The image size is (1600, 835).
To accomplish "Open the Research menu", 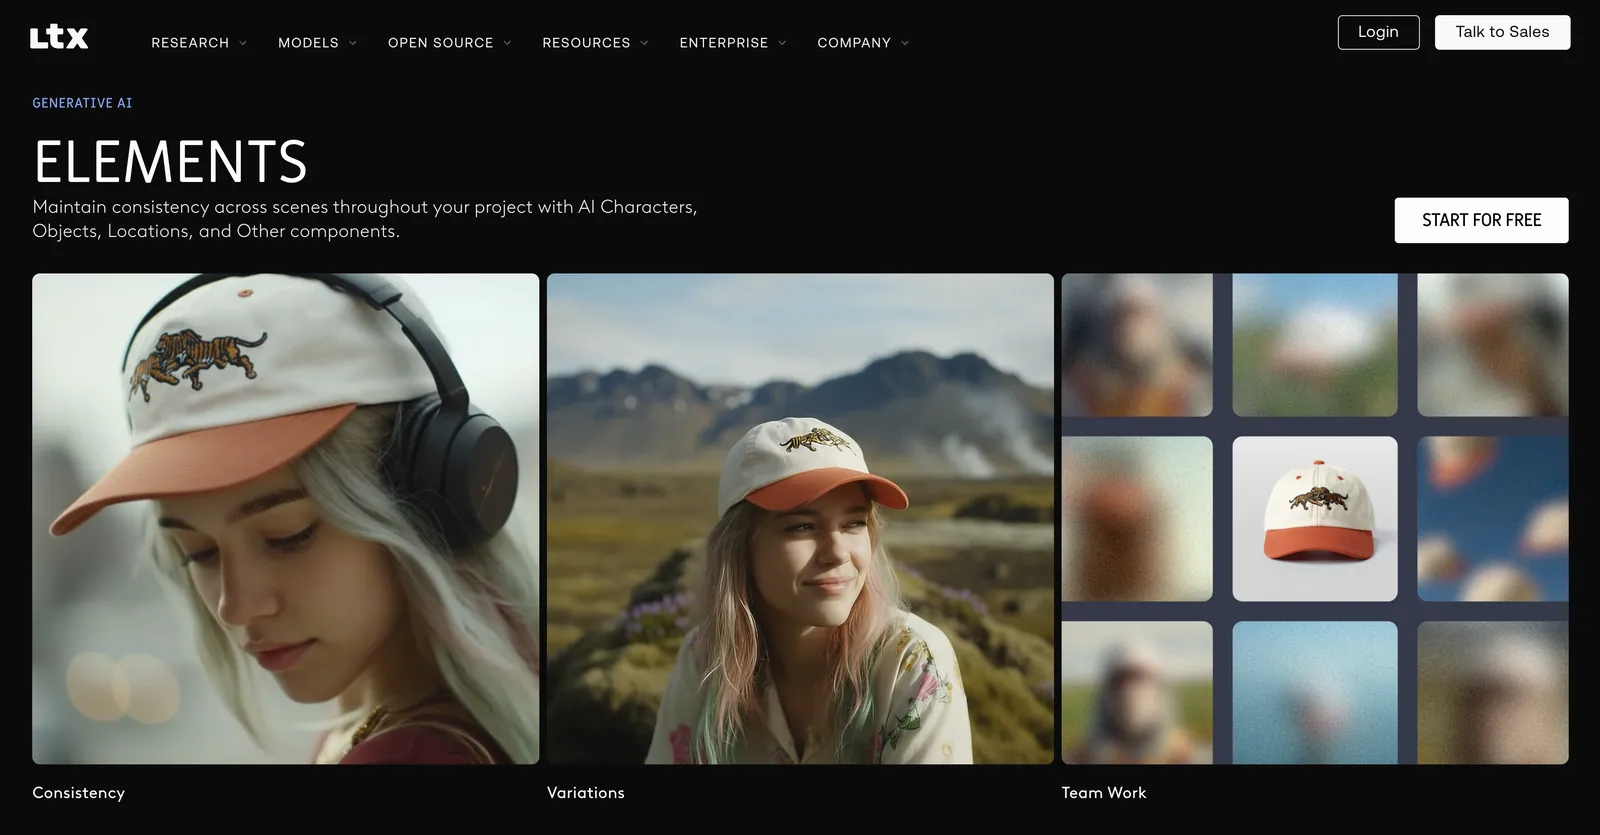I will (199, 43).
